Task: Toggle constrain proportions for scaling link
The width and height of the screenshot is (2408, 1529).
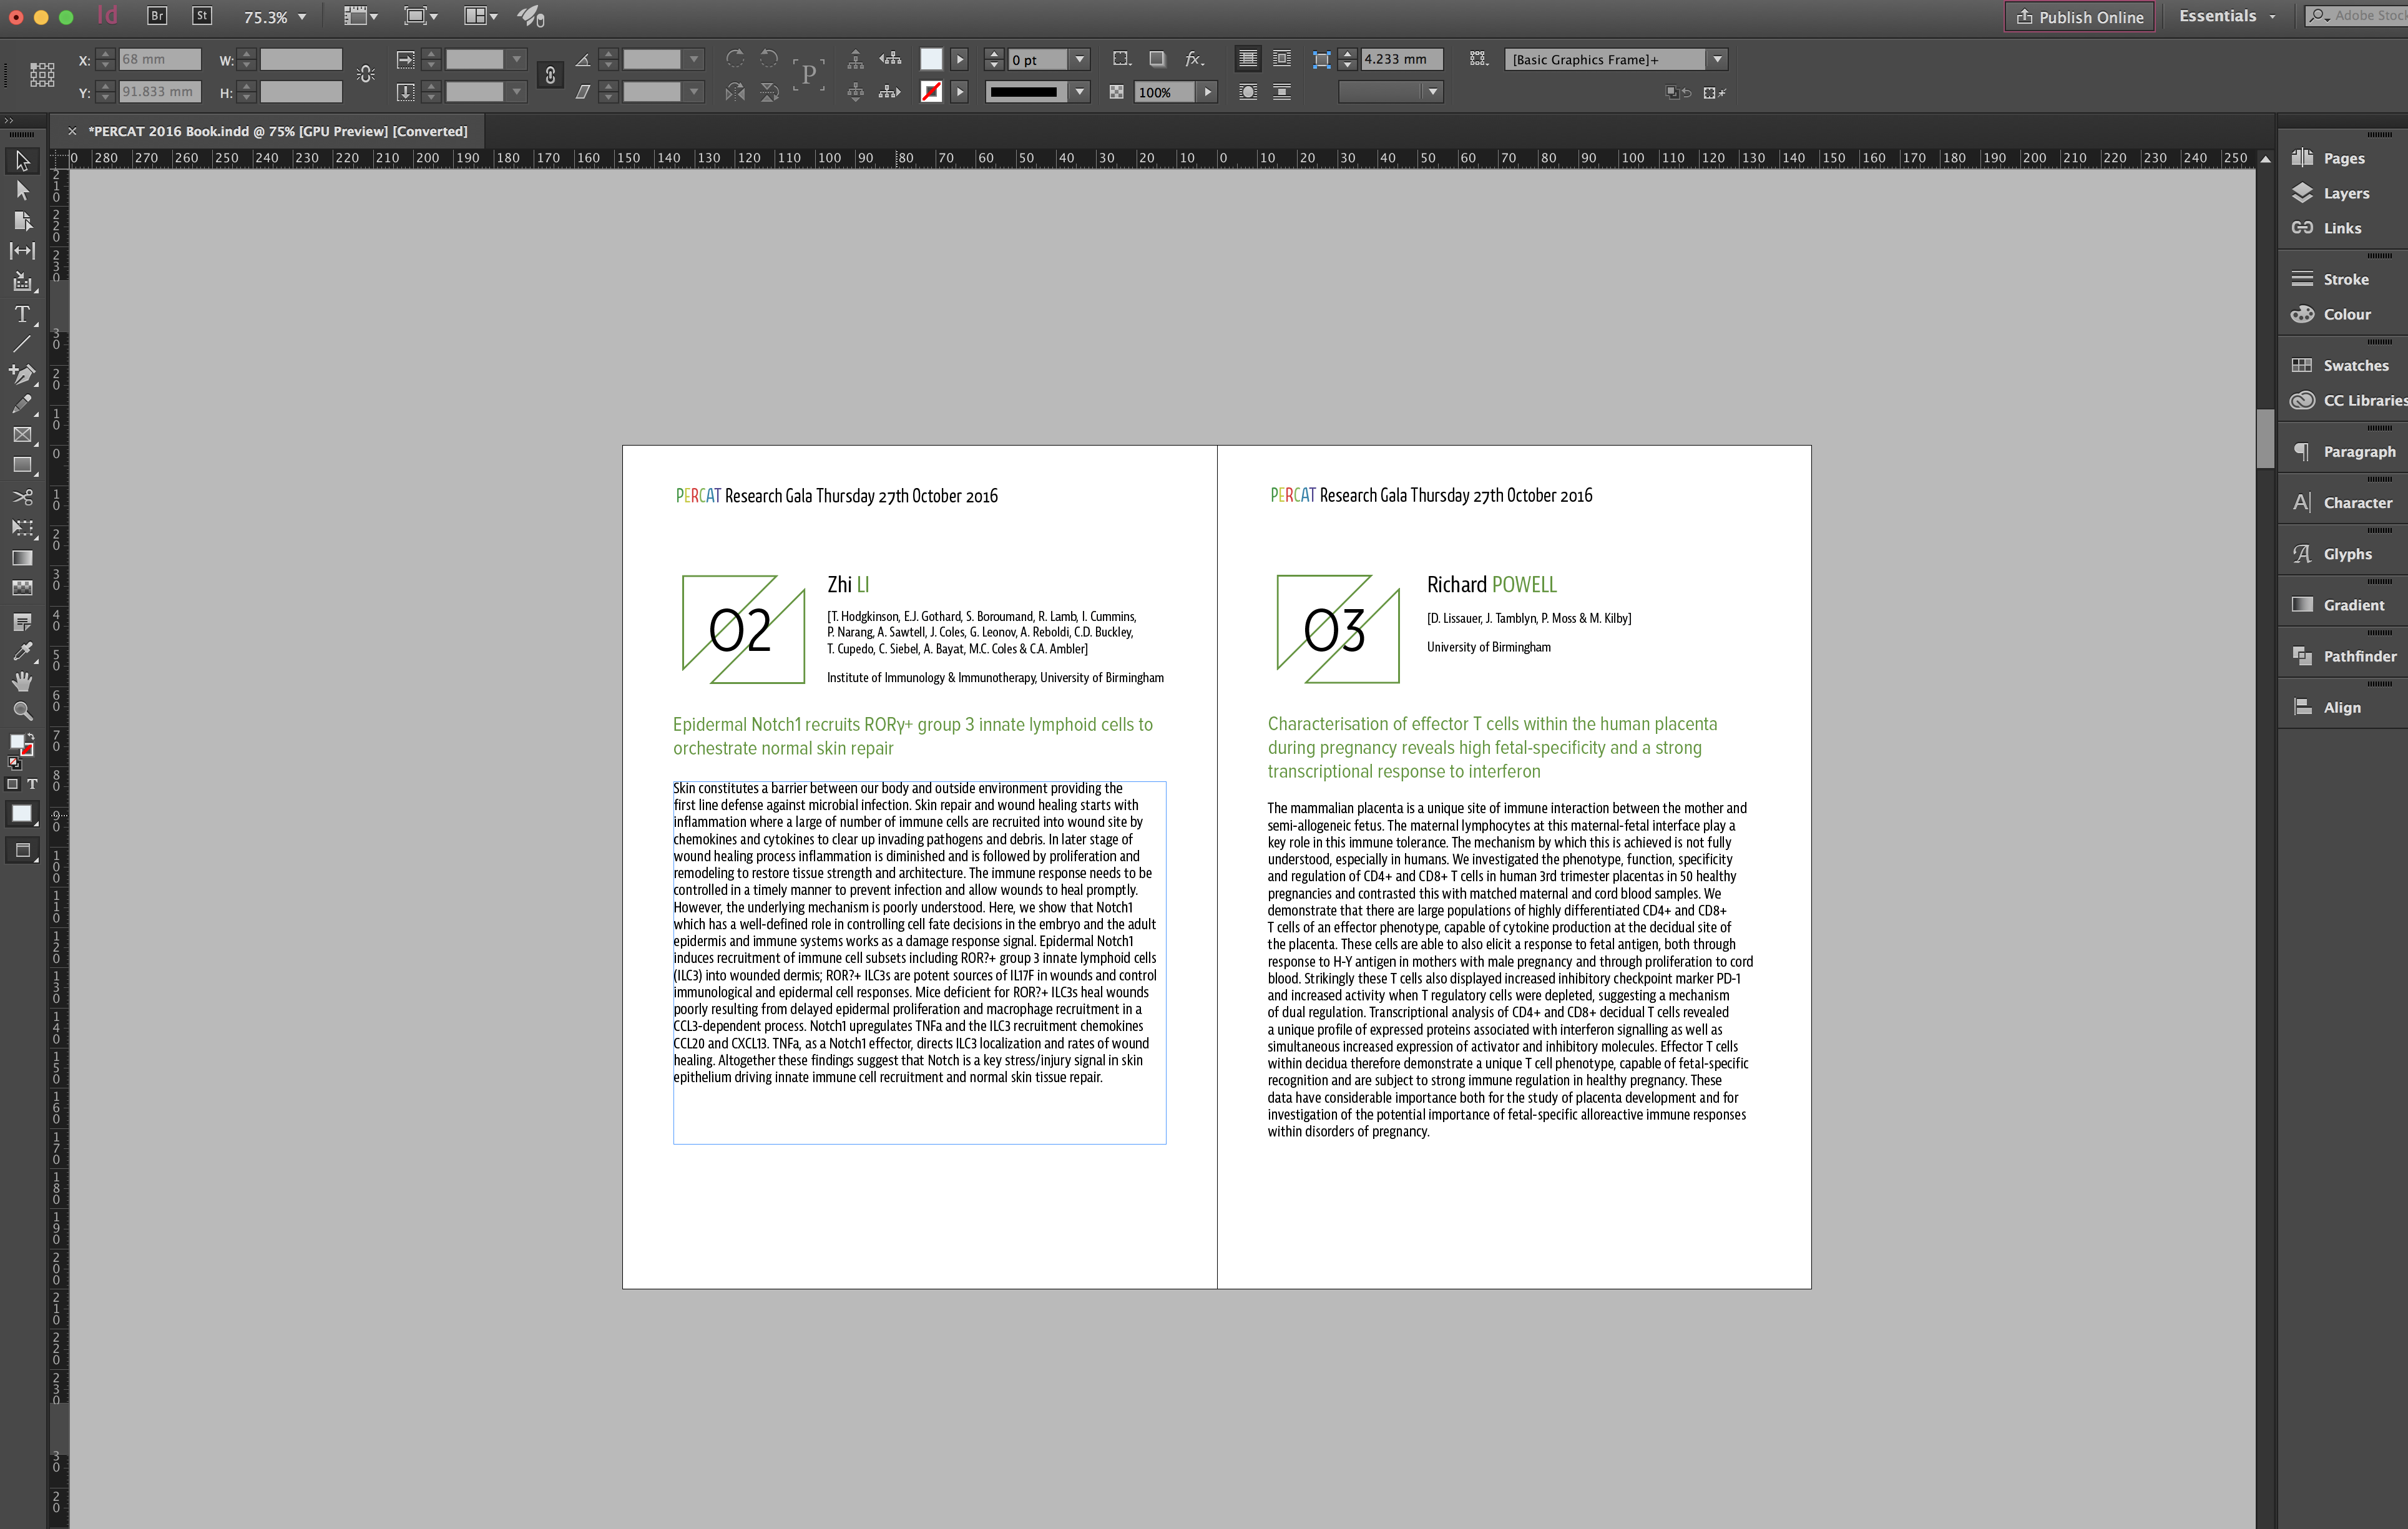Action: 549,75
